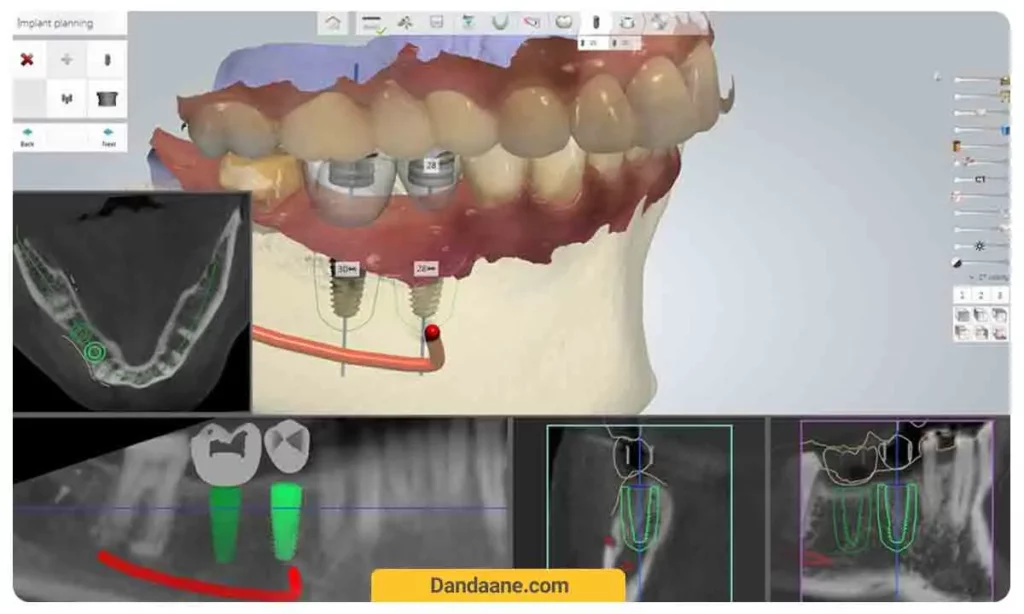The width and height of the screenshot is (1024, 614).
Task: Click the crown tooth icon in top toolbar
Action: click(x=564, y=22)
